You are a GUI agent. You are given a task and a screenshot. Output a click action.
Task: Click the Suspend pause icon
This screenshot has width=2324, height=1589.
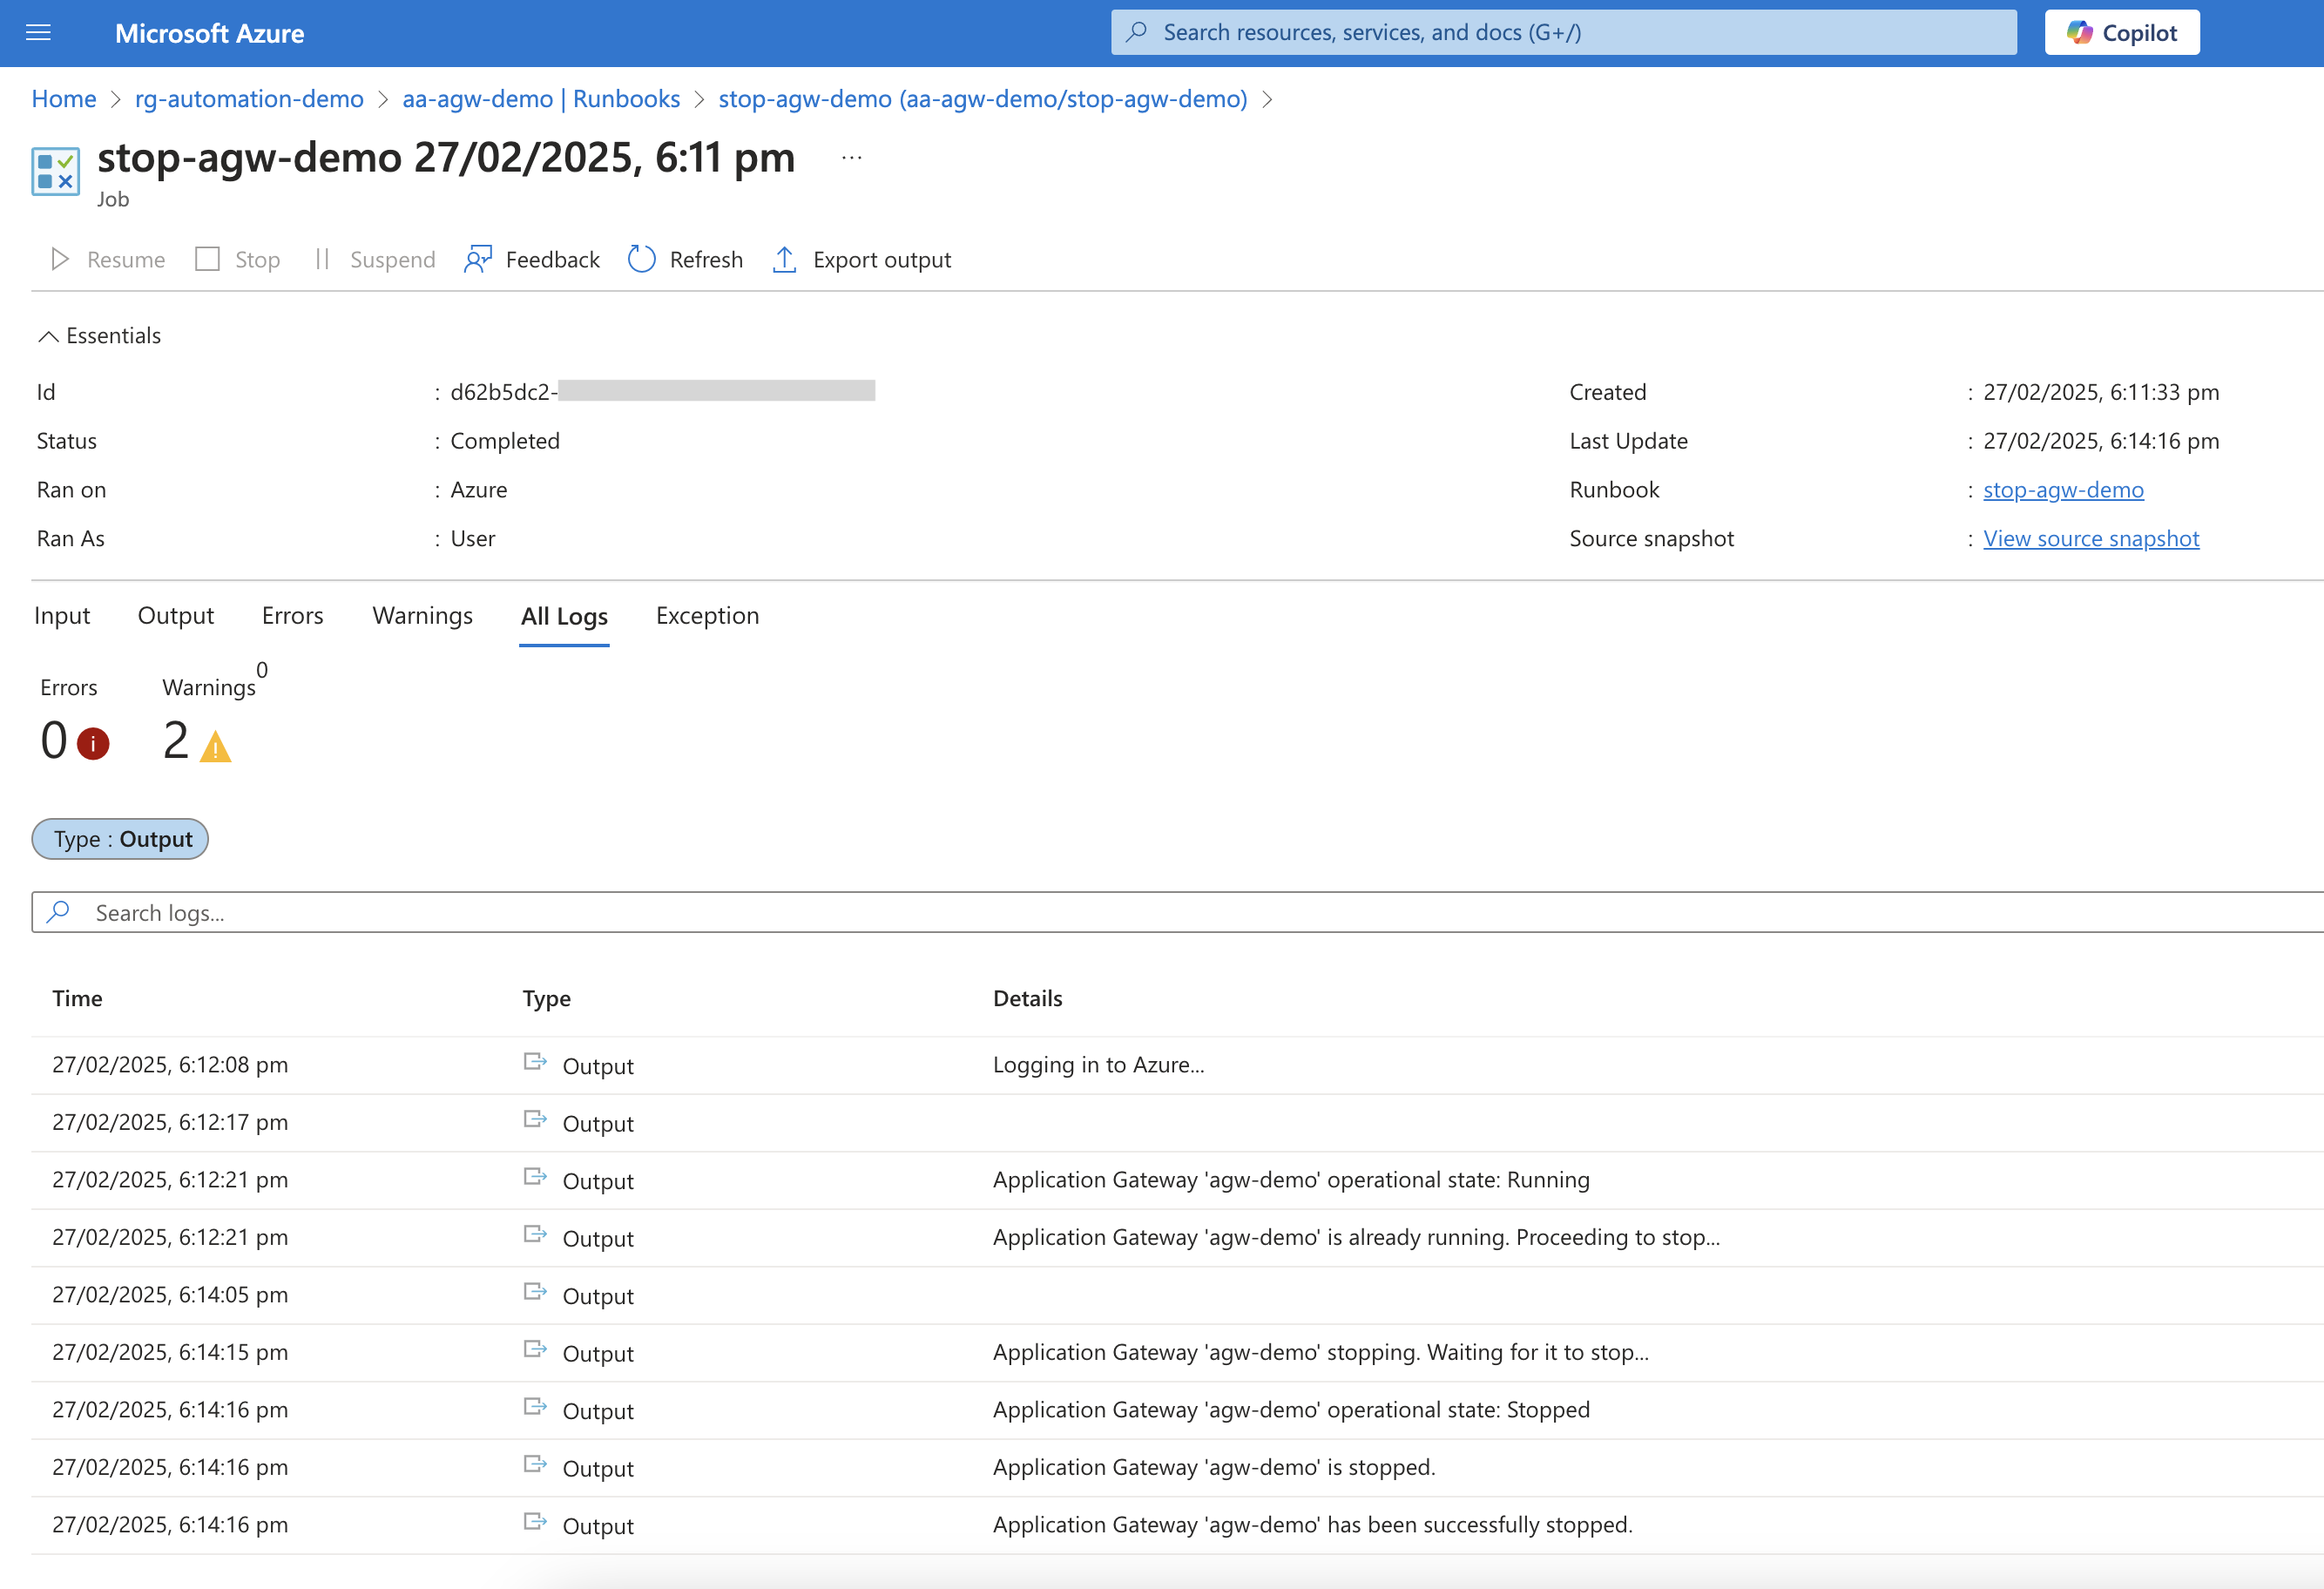pyautogui.click(x=322, y=259)
